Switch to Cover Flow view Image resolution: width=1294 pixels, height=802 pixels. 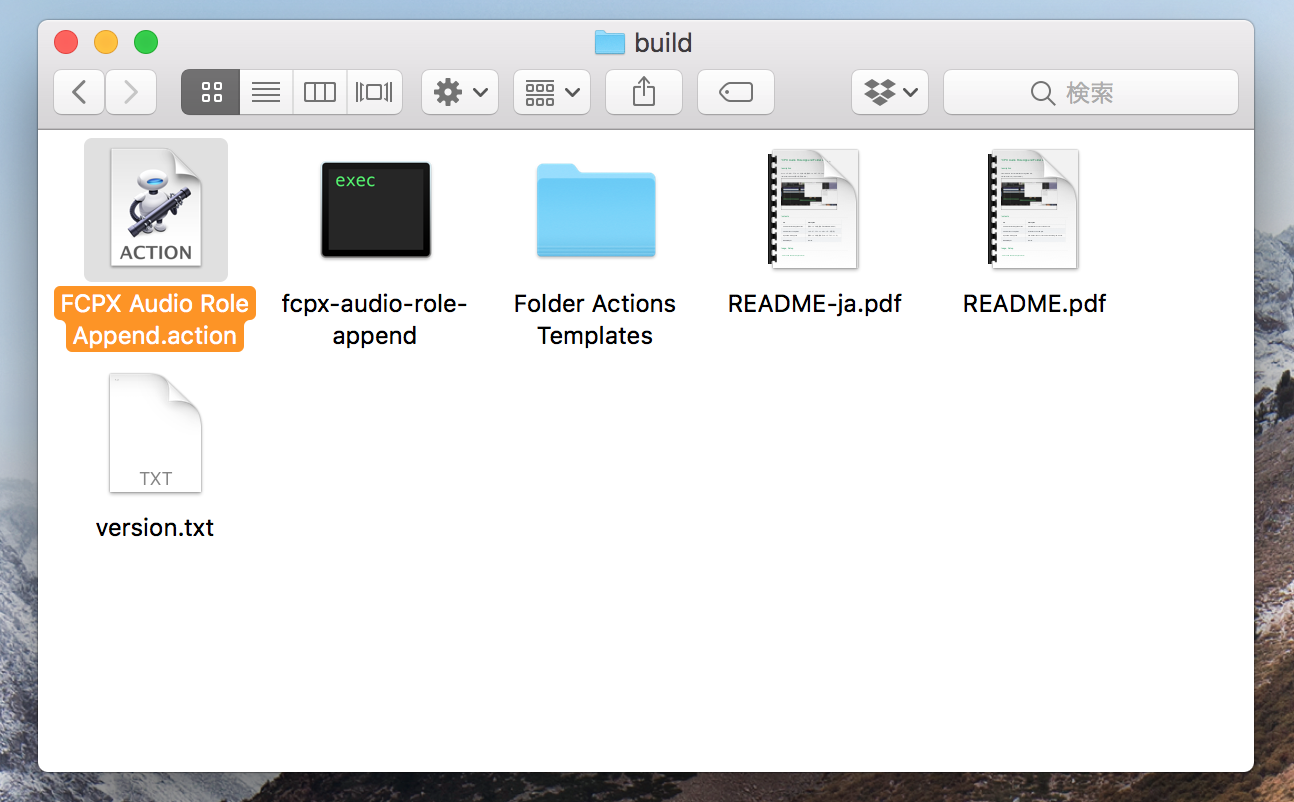click(x=374, y=92)
